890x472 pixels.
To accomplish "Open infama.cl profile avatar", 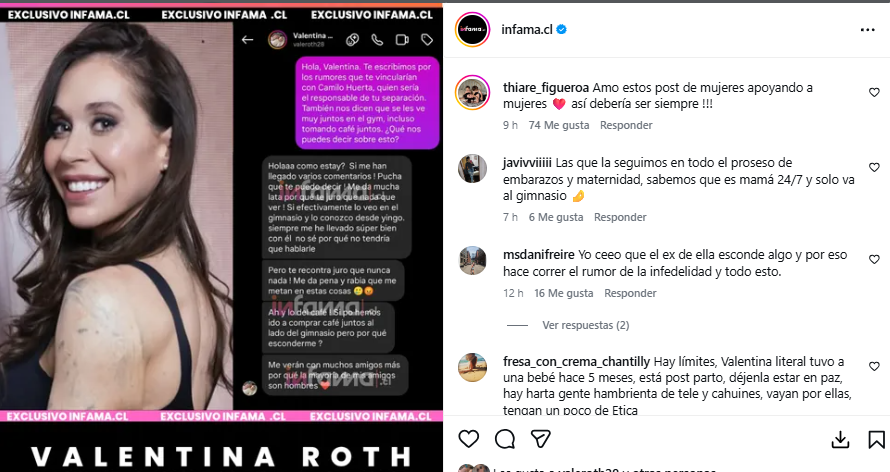I will point(472,30).
